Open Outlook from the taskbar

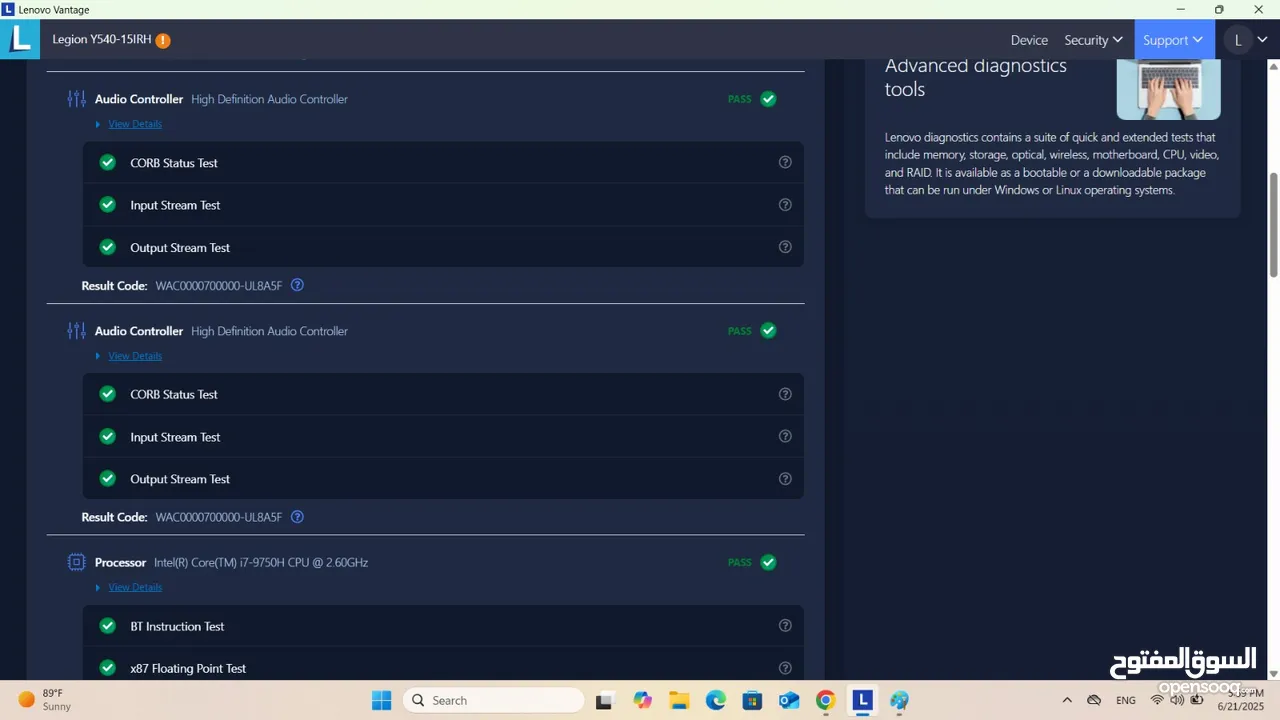pyautogui.click(x=789, y=701)
